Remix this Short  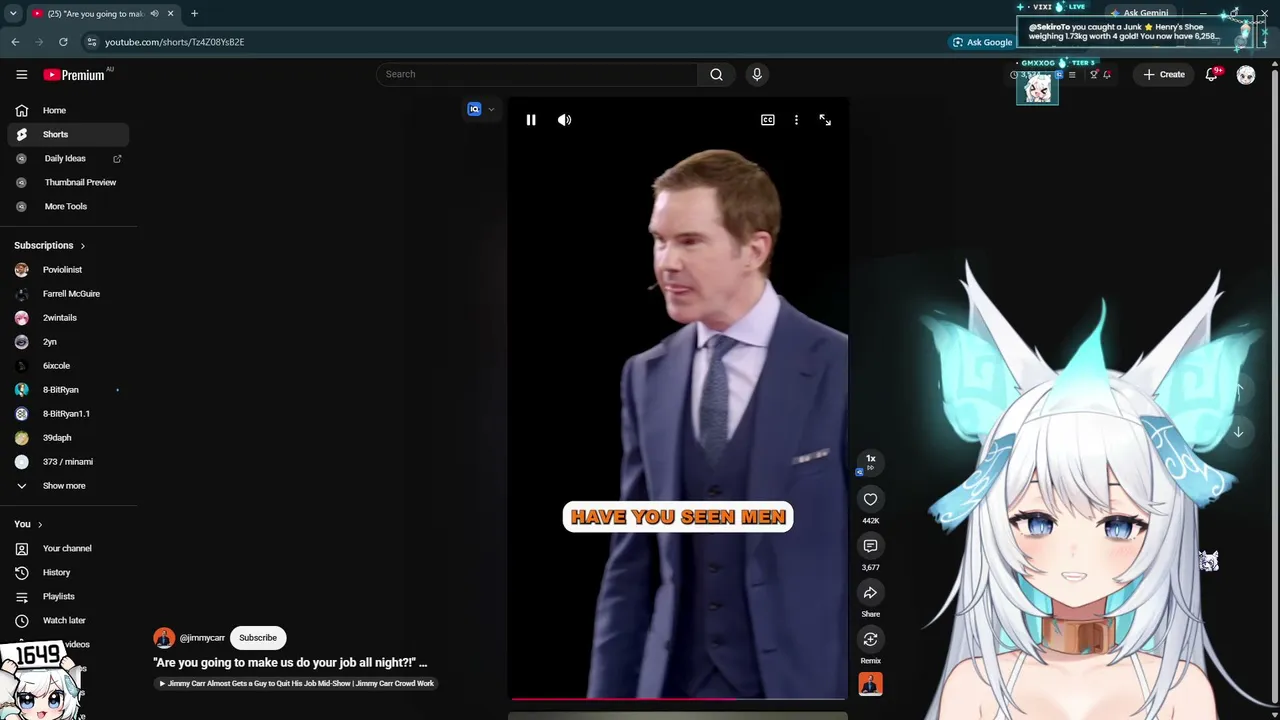pos(870,639)
